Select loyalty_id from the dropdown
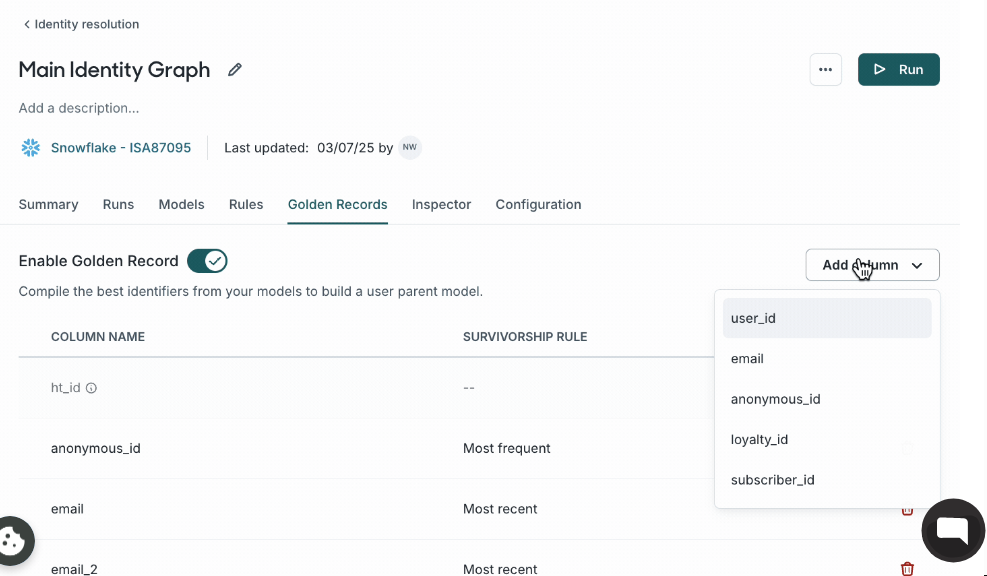Viewport: 987px width, 576px height. (x=826, y=439)
